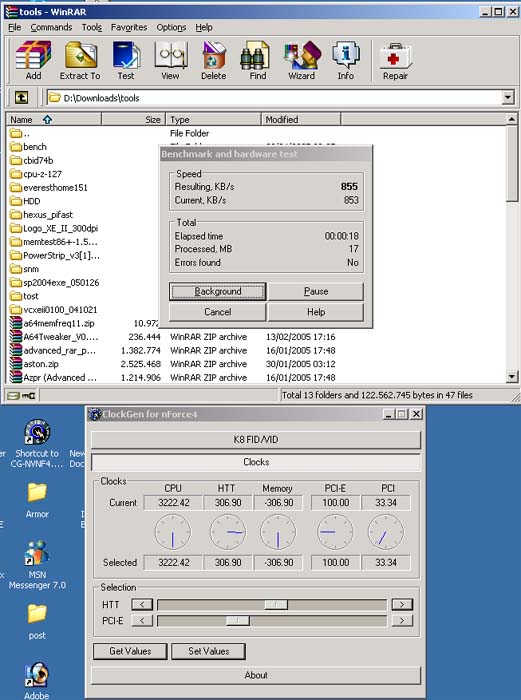Select the HDD folder

coord(25,201)
